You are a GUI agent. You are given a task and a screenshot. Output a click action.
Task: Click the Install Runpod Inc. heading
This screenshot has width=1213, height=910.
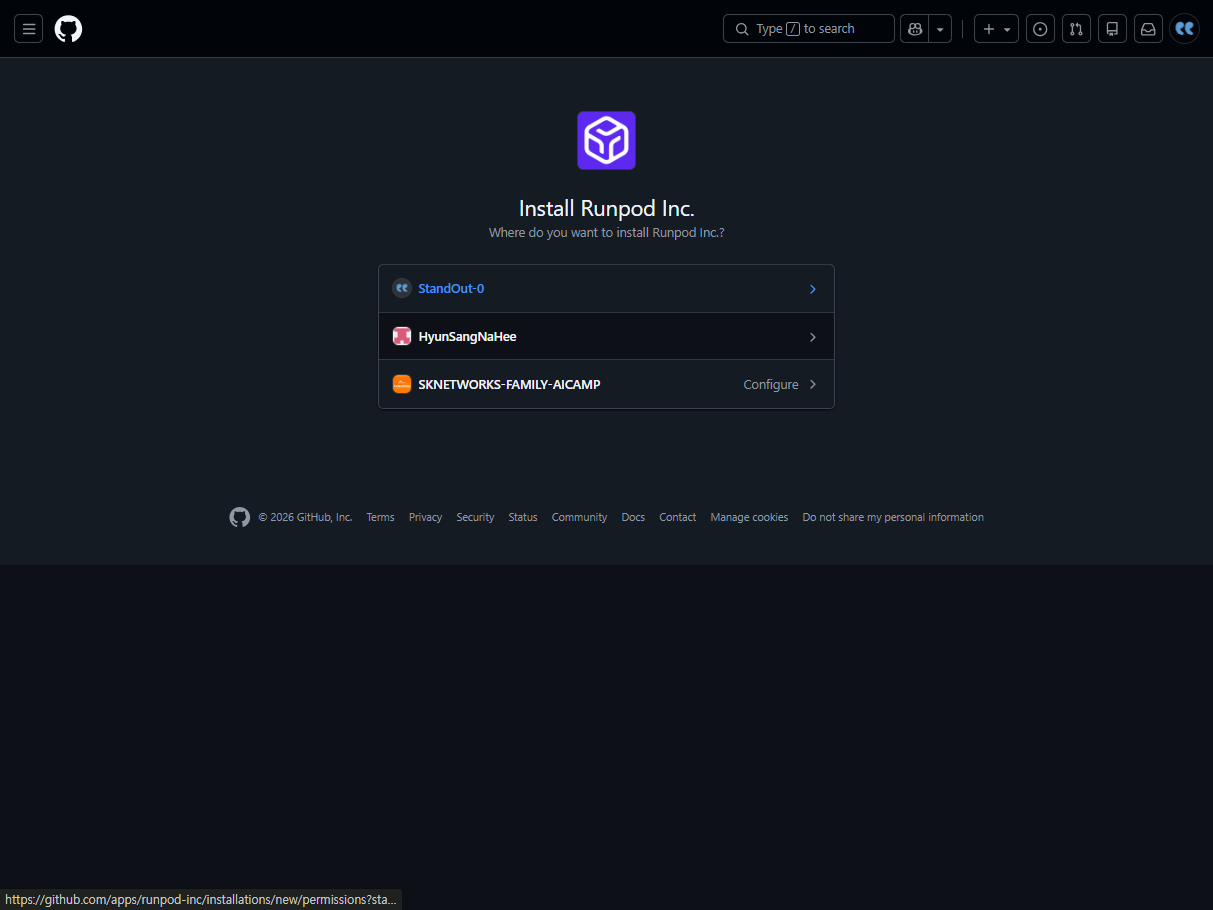[606, 208]
